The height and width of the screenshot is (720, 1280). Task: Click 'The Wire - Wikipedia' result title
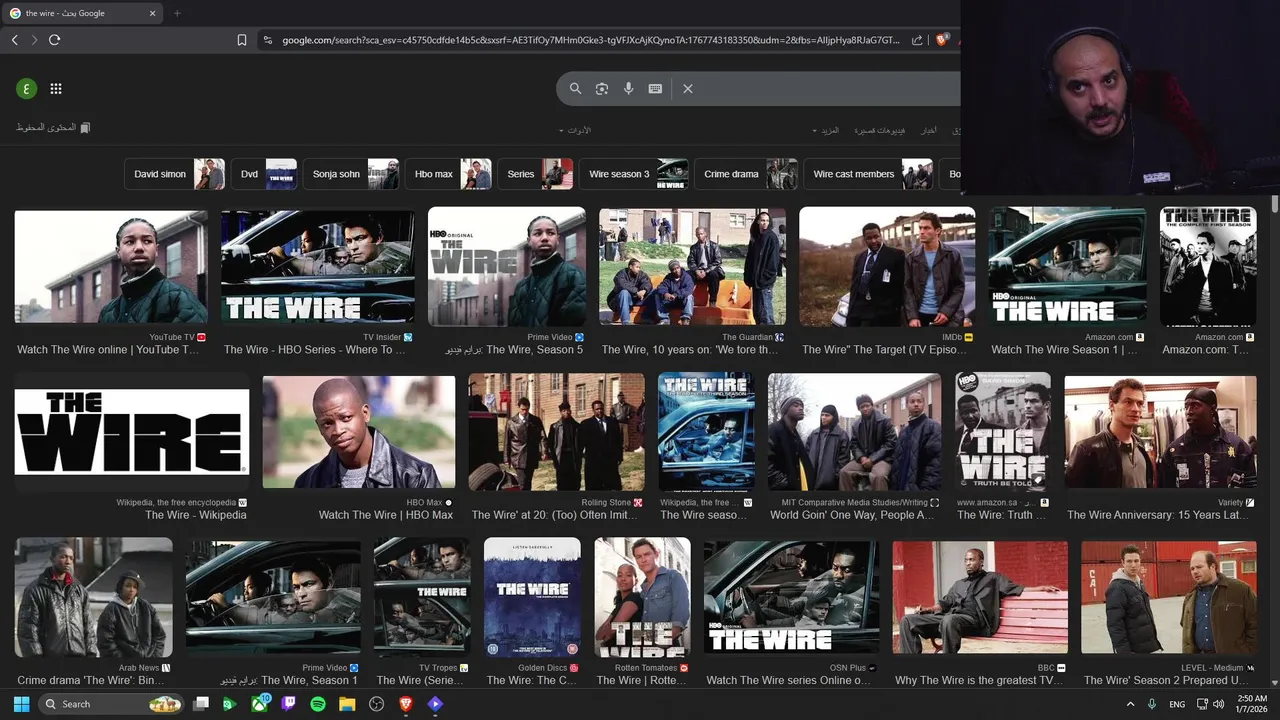[x=196, y=515]
